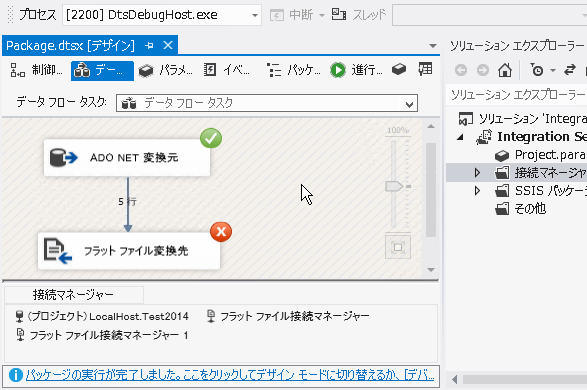Click the スレッド thread icon in debug toolbar
Image resolution: width=587 pixels, height=390 pixels.
[x=339, y=15]
